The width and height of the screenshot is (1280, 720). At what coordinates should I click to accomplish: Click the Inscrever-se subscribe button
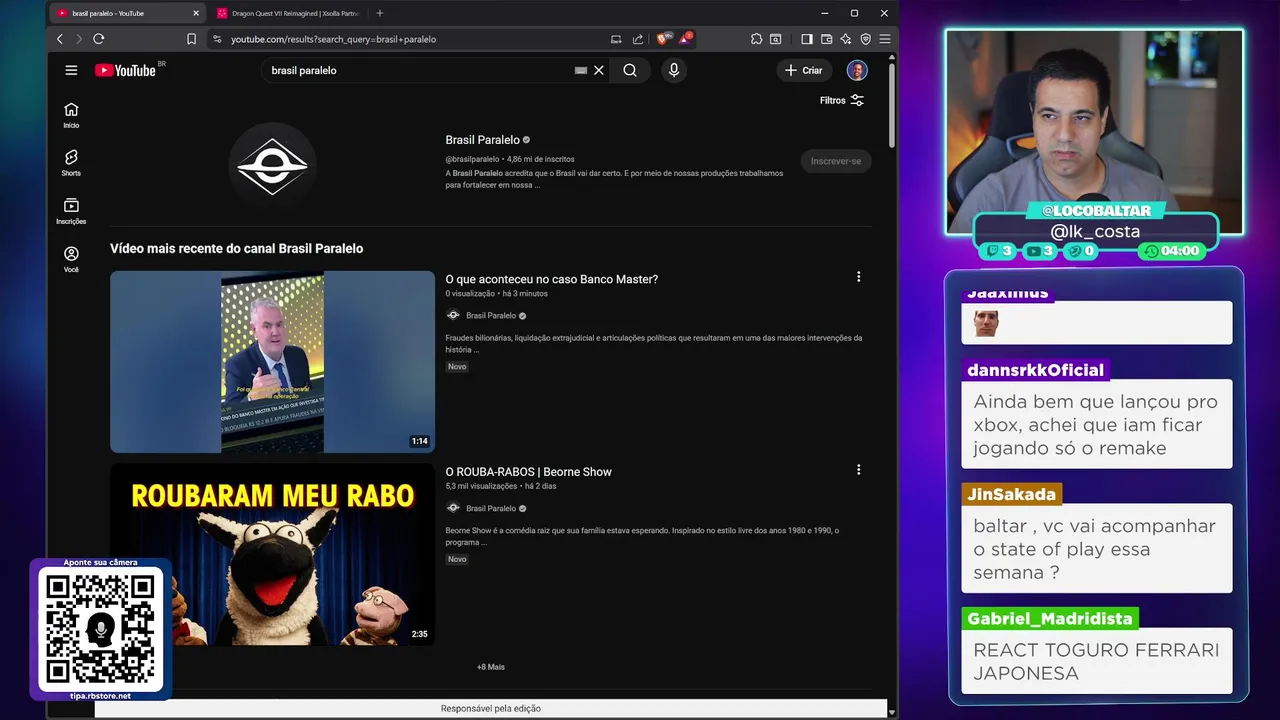836,161
